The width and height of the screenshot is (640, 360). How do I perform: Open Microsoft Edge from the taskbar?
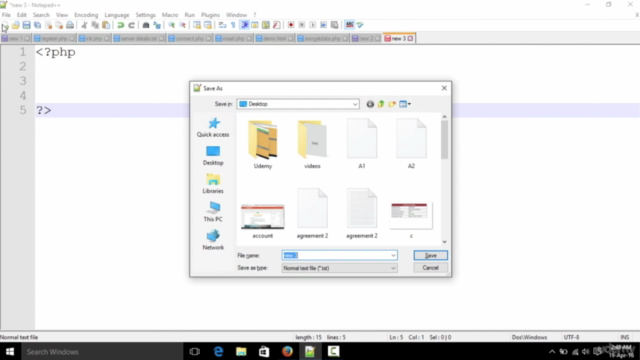tap(218, 351)
